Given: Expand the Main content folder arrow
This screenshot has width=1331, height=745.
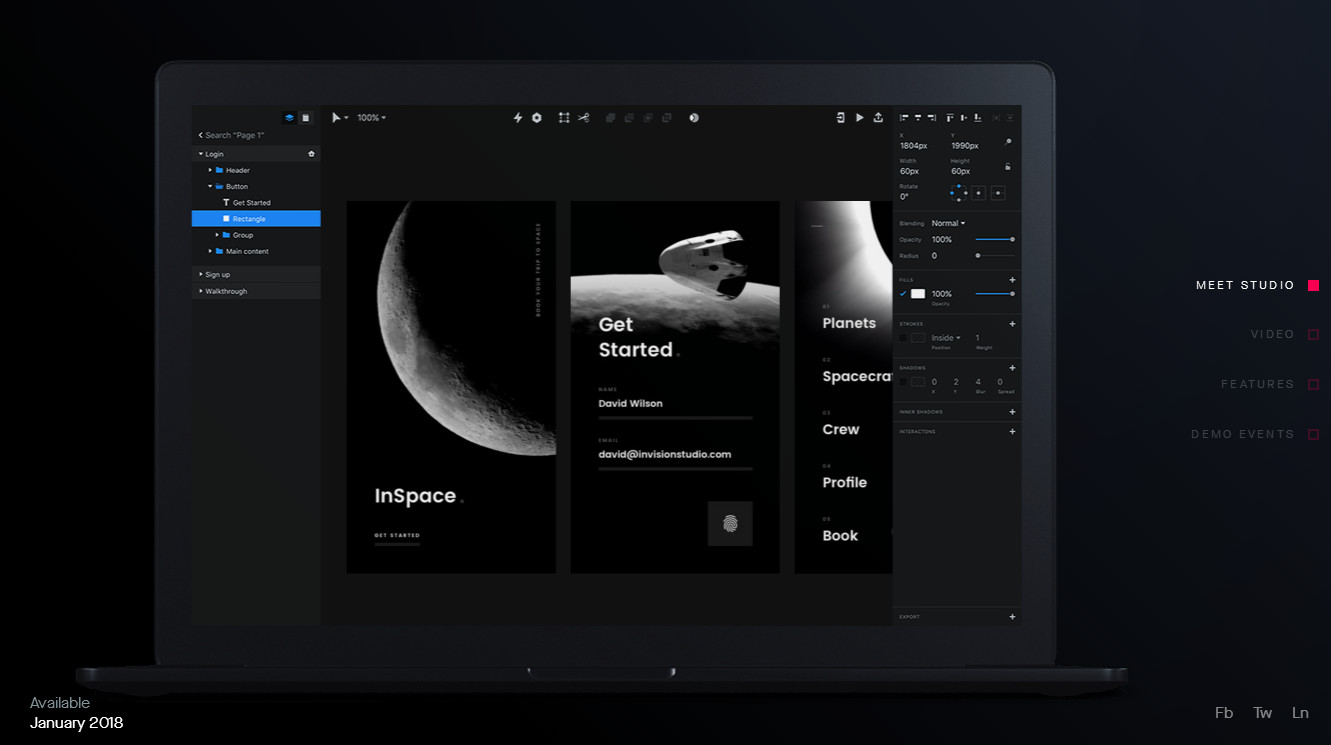Looking at the screenshot, I should 210,251.
